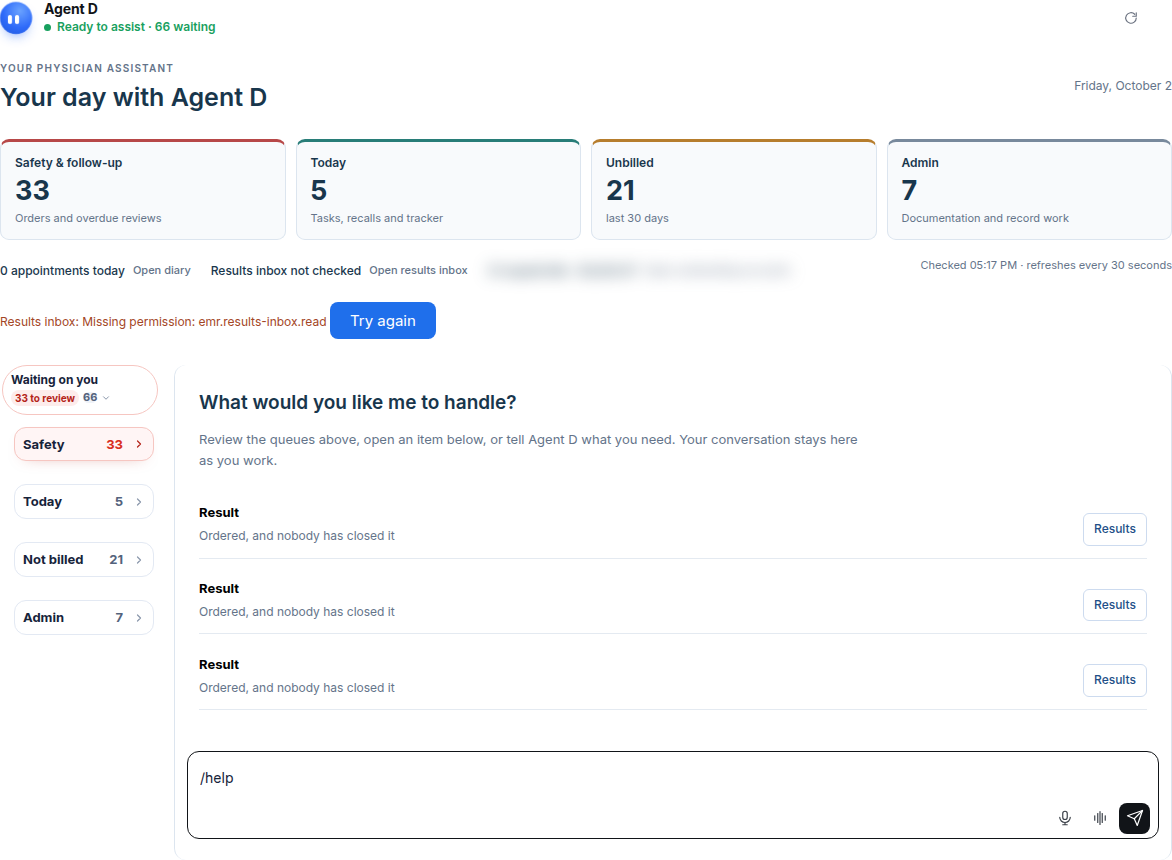
Task: Click the refresh icon in the header
Action: 1131,18
